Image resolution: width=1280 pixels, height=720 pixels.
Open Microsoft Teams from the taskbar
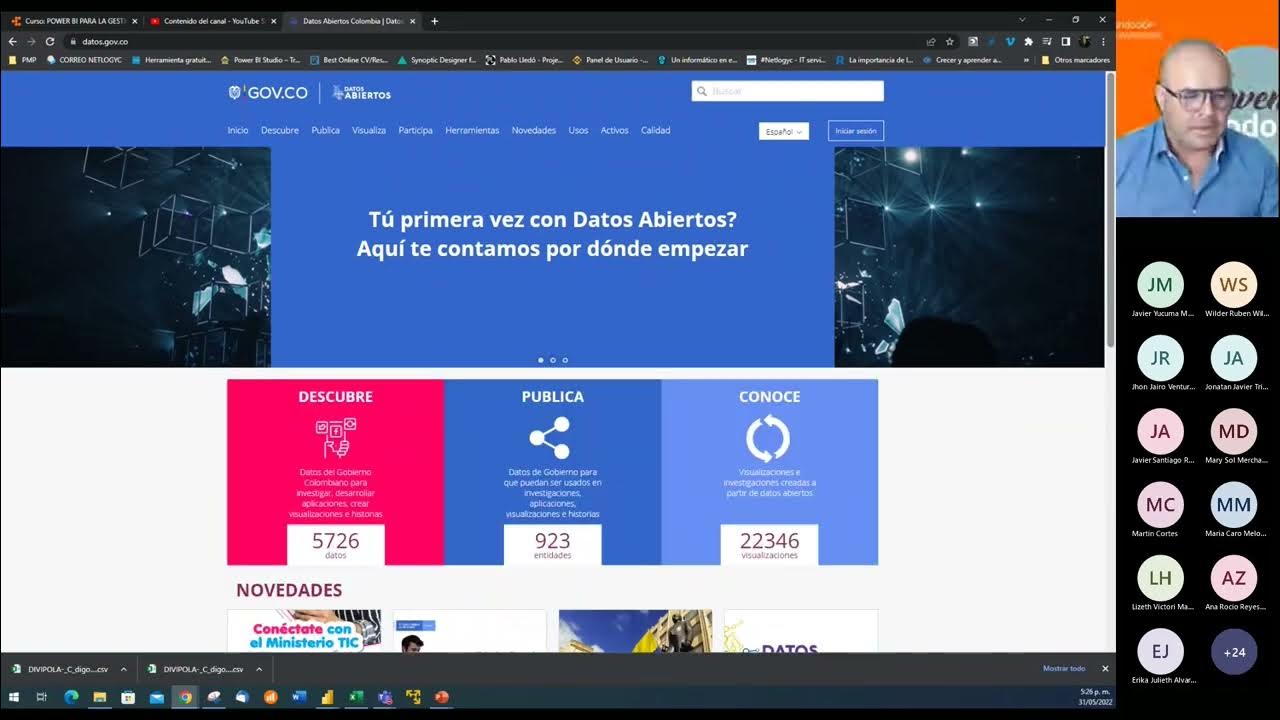coord(385,697)
